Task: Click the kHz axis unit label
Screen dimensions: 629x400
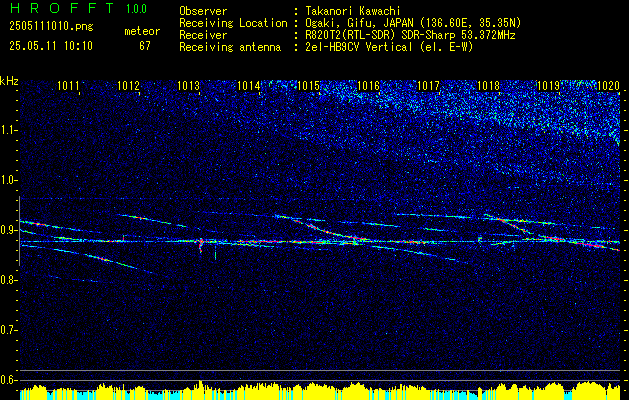Action: pos(9,81)
